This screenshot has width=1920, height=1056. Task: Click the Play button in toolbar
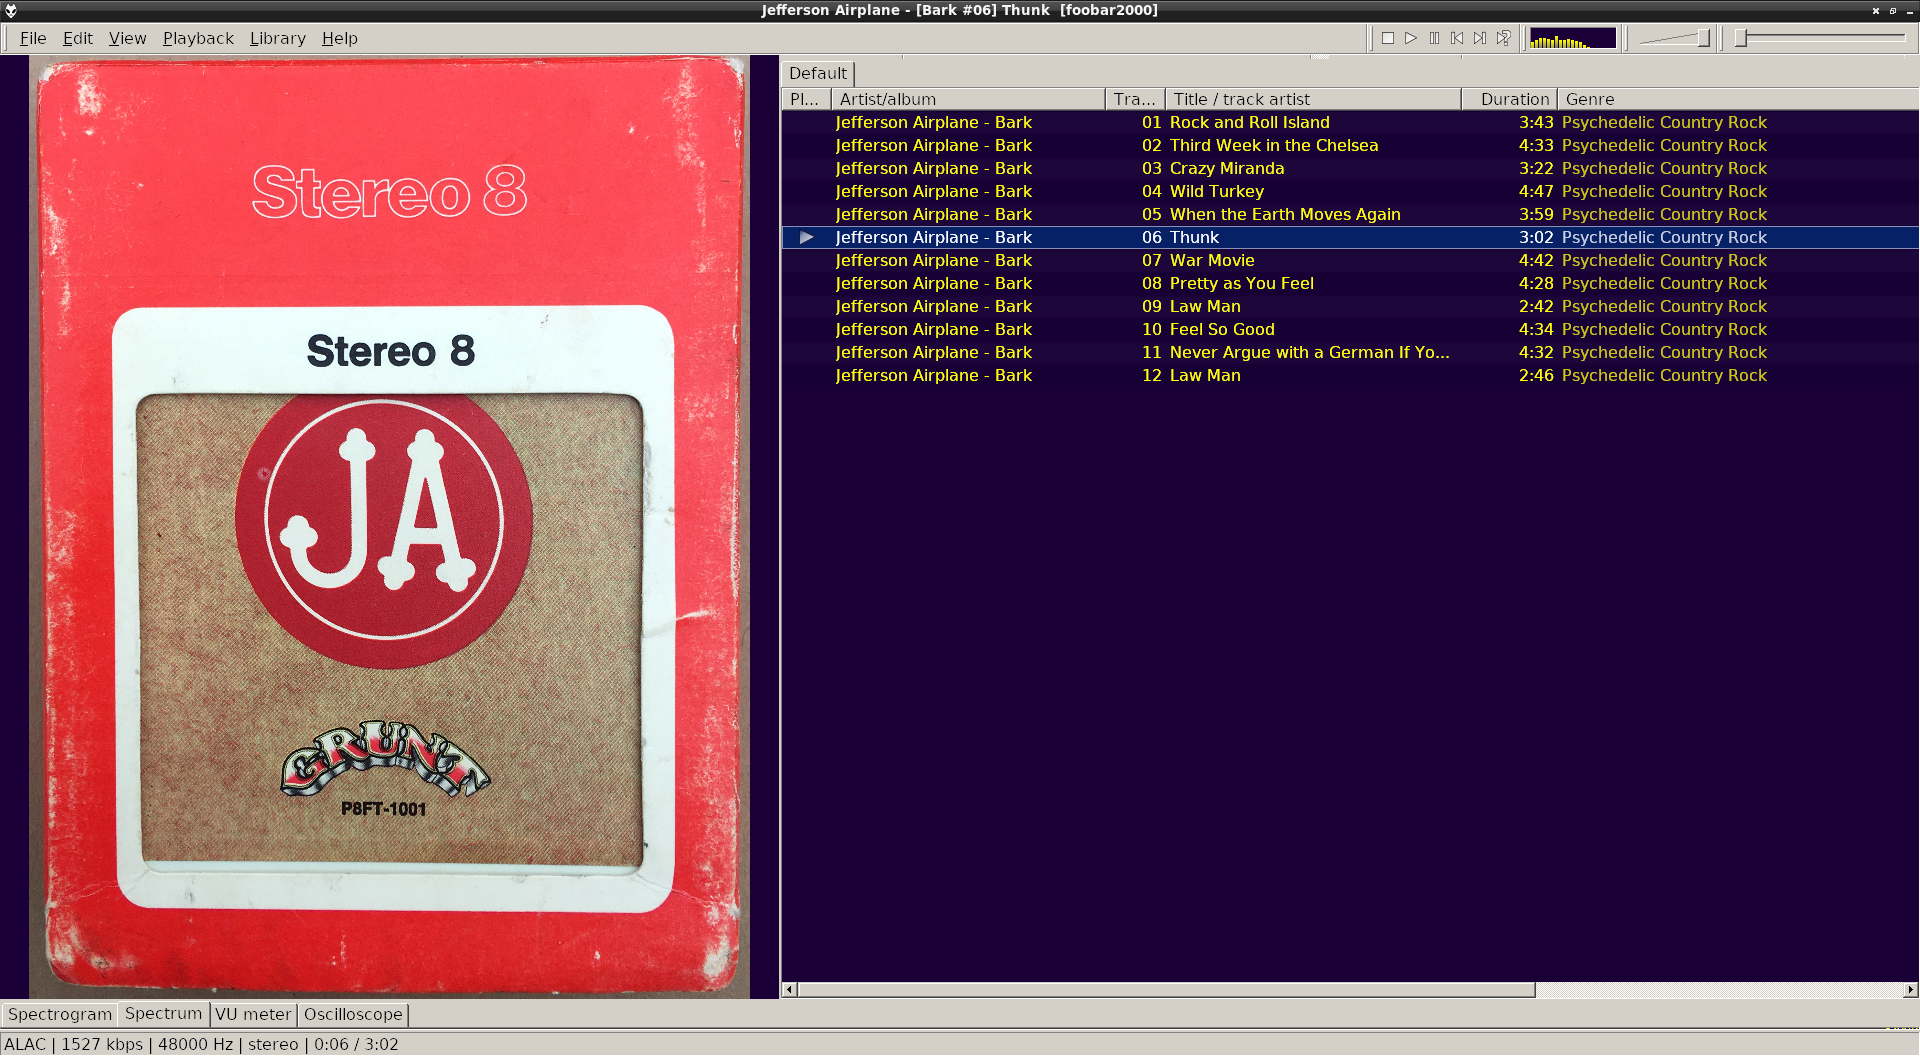[1411, 38]
